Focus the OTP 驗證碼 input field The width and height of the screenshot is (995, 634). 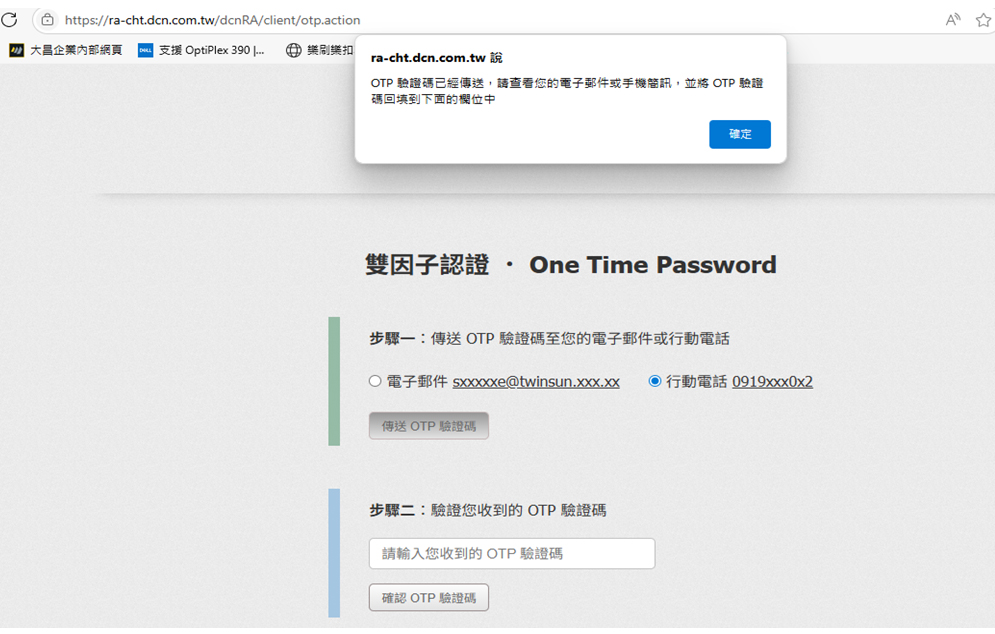511,554
